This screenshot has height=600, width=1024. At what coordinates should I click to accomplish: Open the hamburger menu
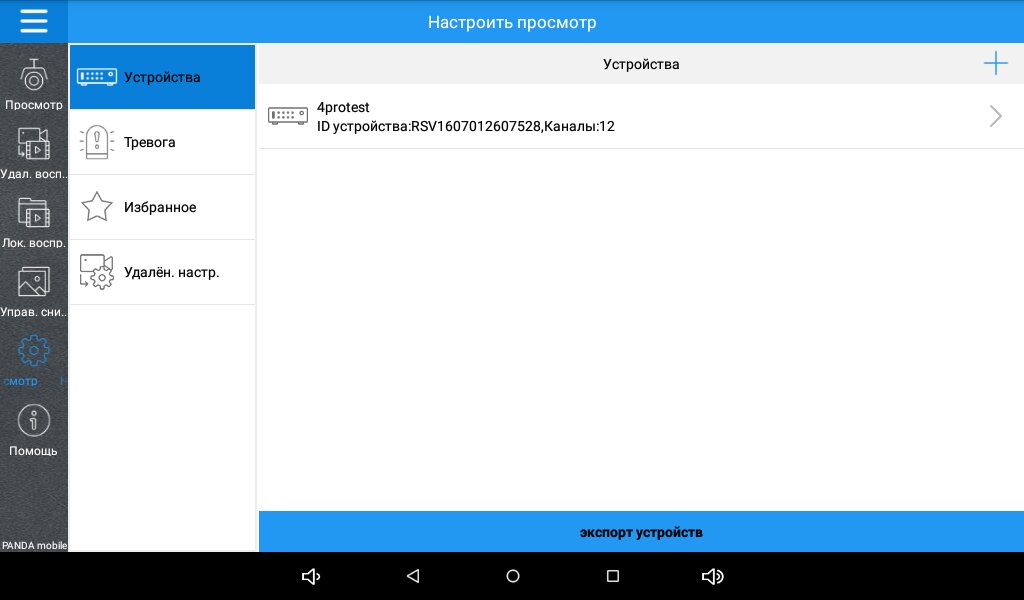coord(34,21)
